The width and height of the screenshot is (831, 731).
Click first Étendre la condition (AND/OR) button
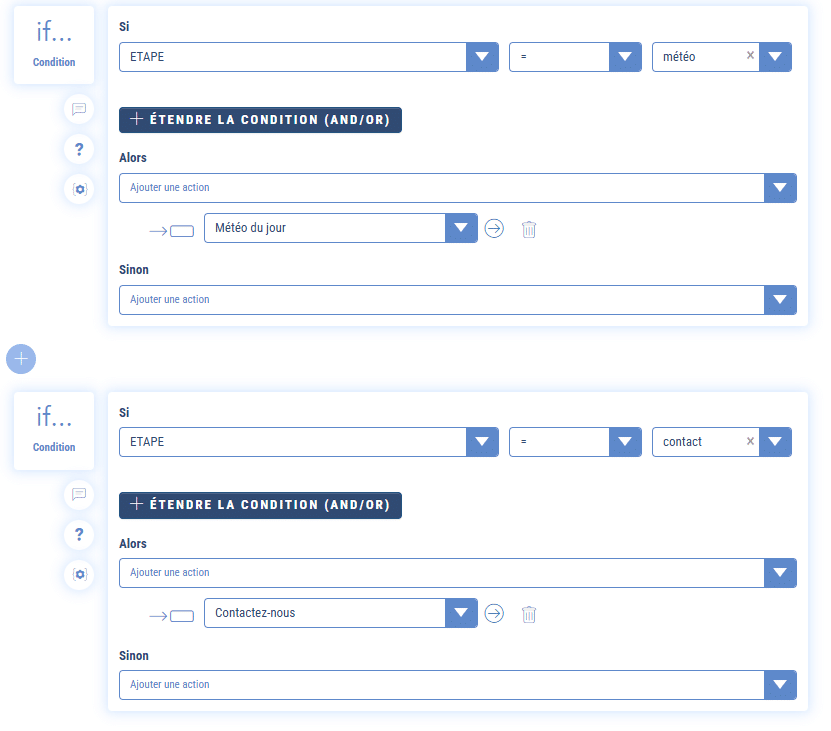click(x=260, y=120)
